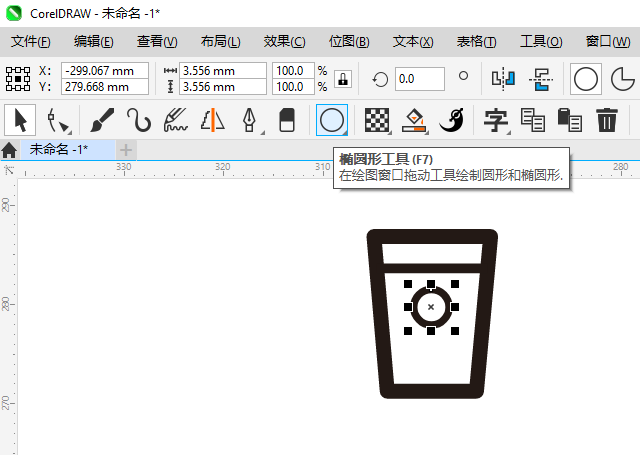Click the horizontal scale 100.0 percent field
The image size is (640, 455).
293,71
